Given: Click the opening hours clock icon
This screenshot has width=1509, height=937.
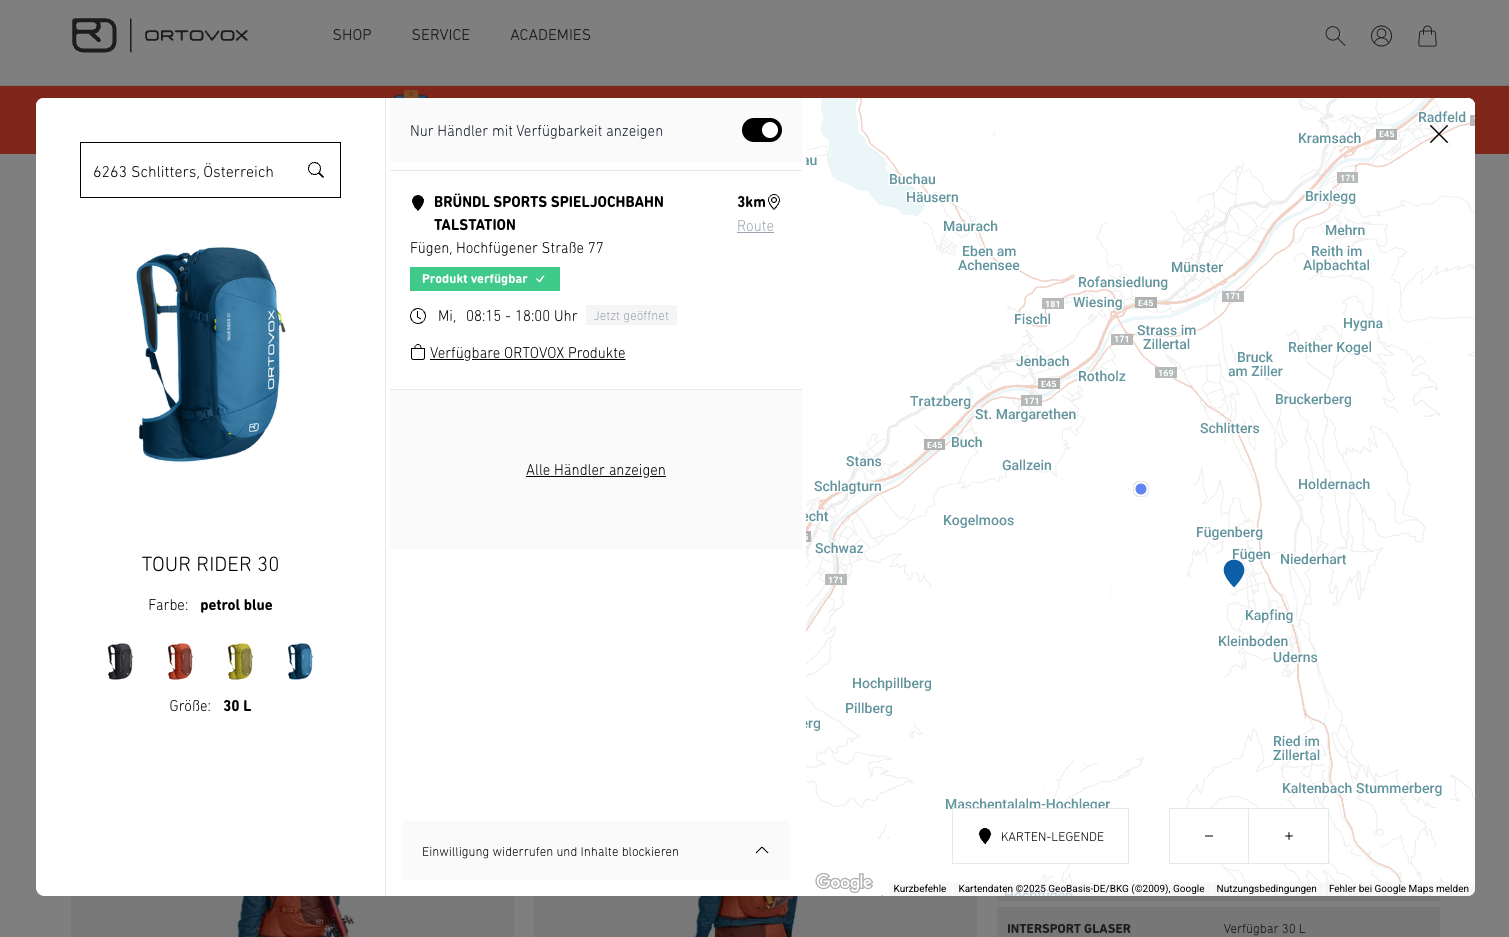Looking at the screenshot, I should (x=418, y=316).
